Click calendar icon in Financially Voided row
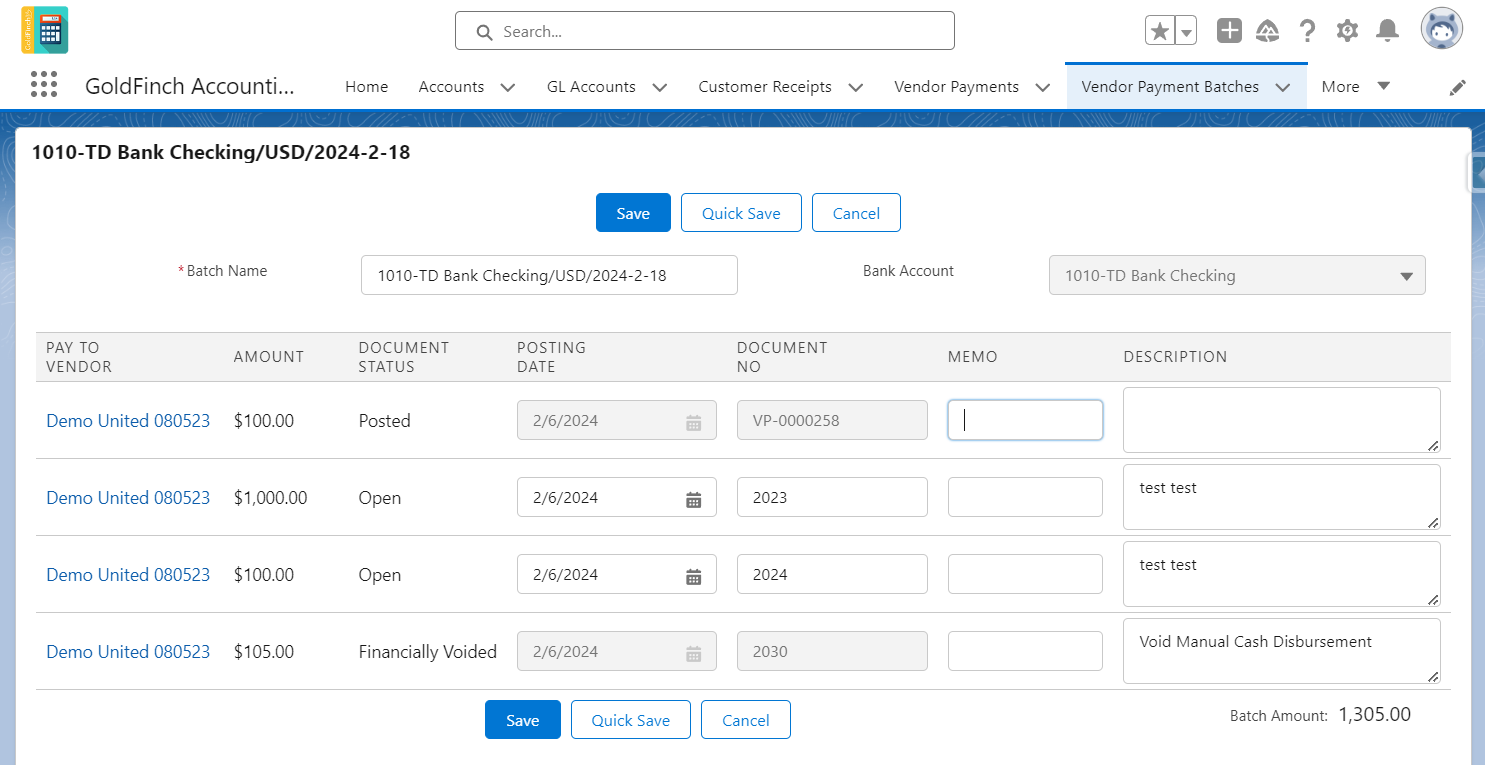This screenshot has height=765, width=1485. (x=693, y=652)
